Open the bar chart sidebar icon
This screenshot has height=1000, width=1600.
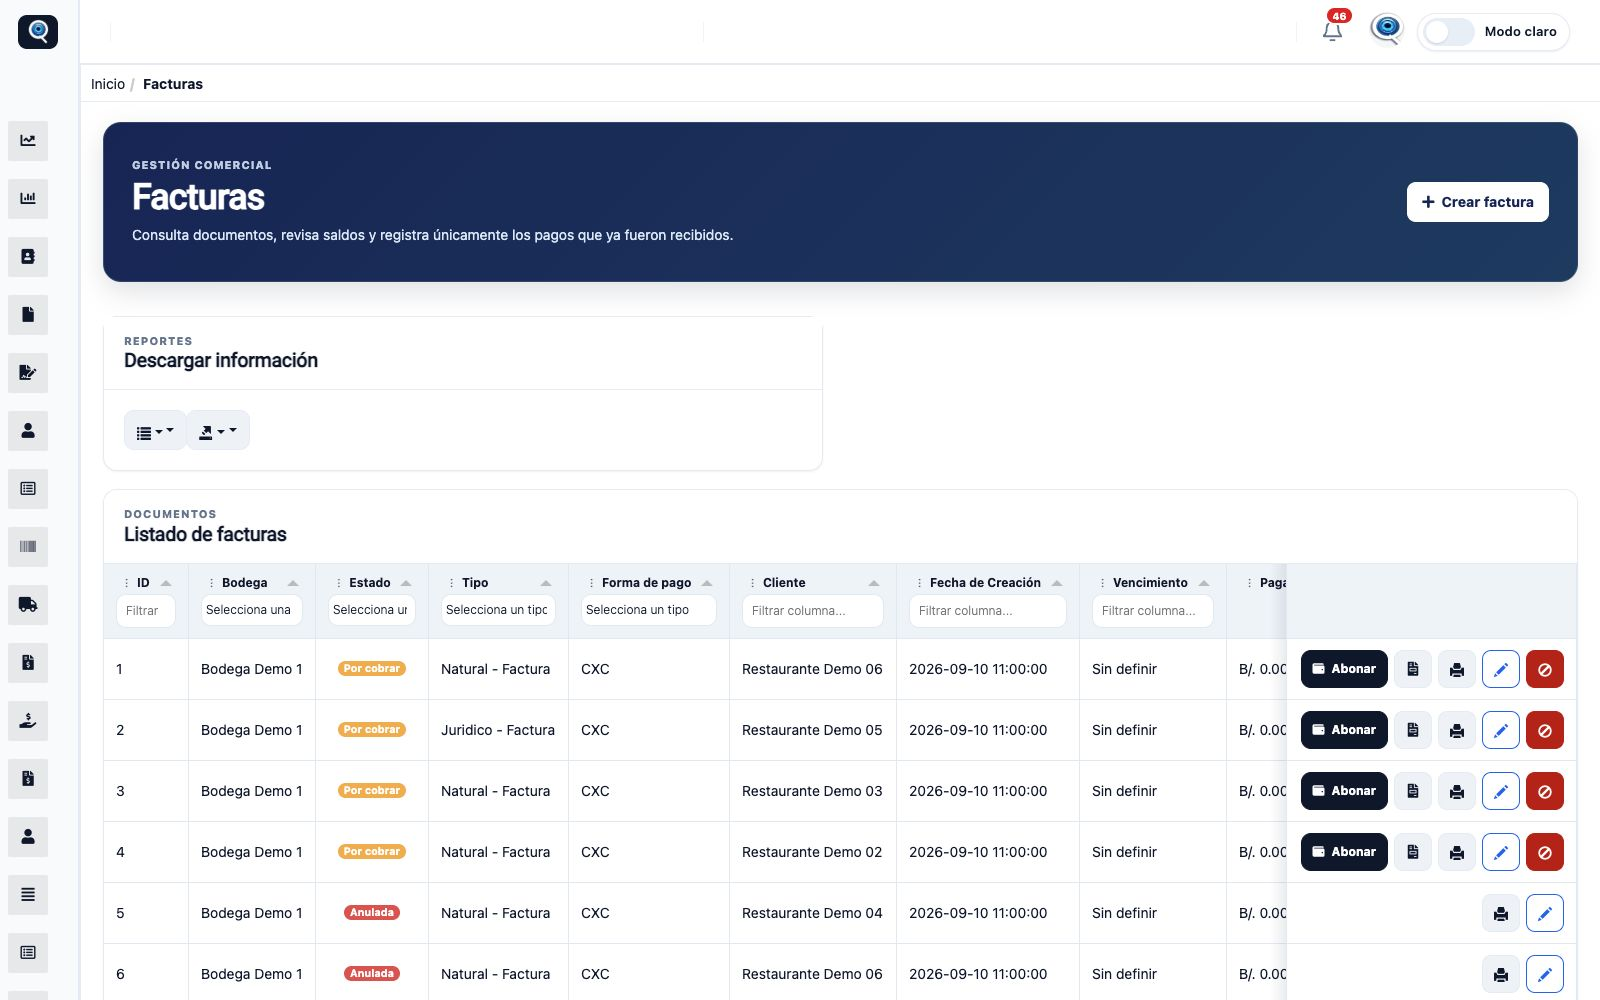(28, 199)
